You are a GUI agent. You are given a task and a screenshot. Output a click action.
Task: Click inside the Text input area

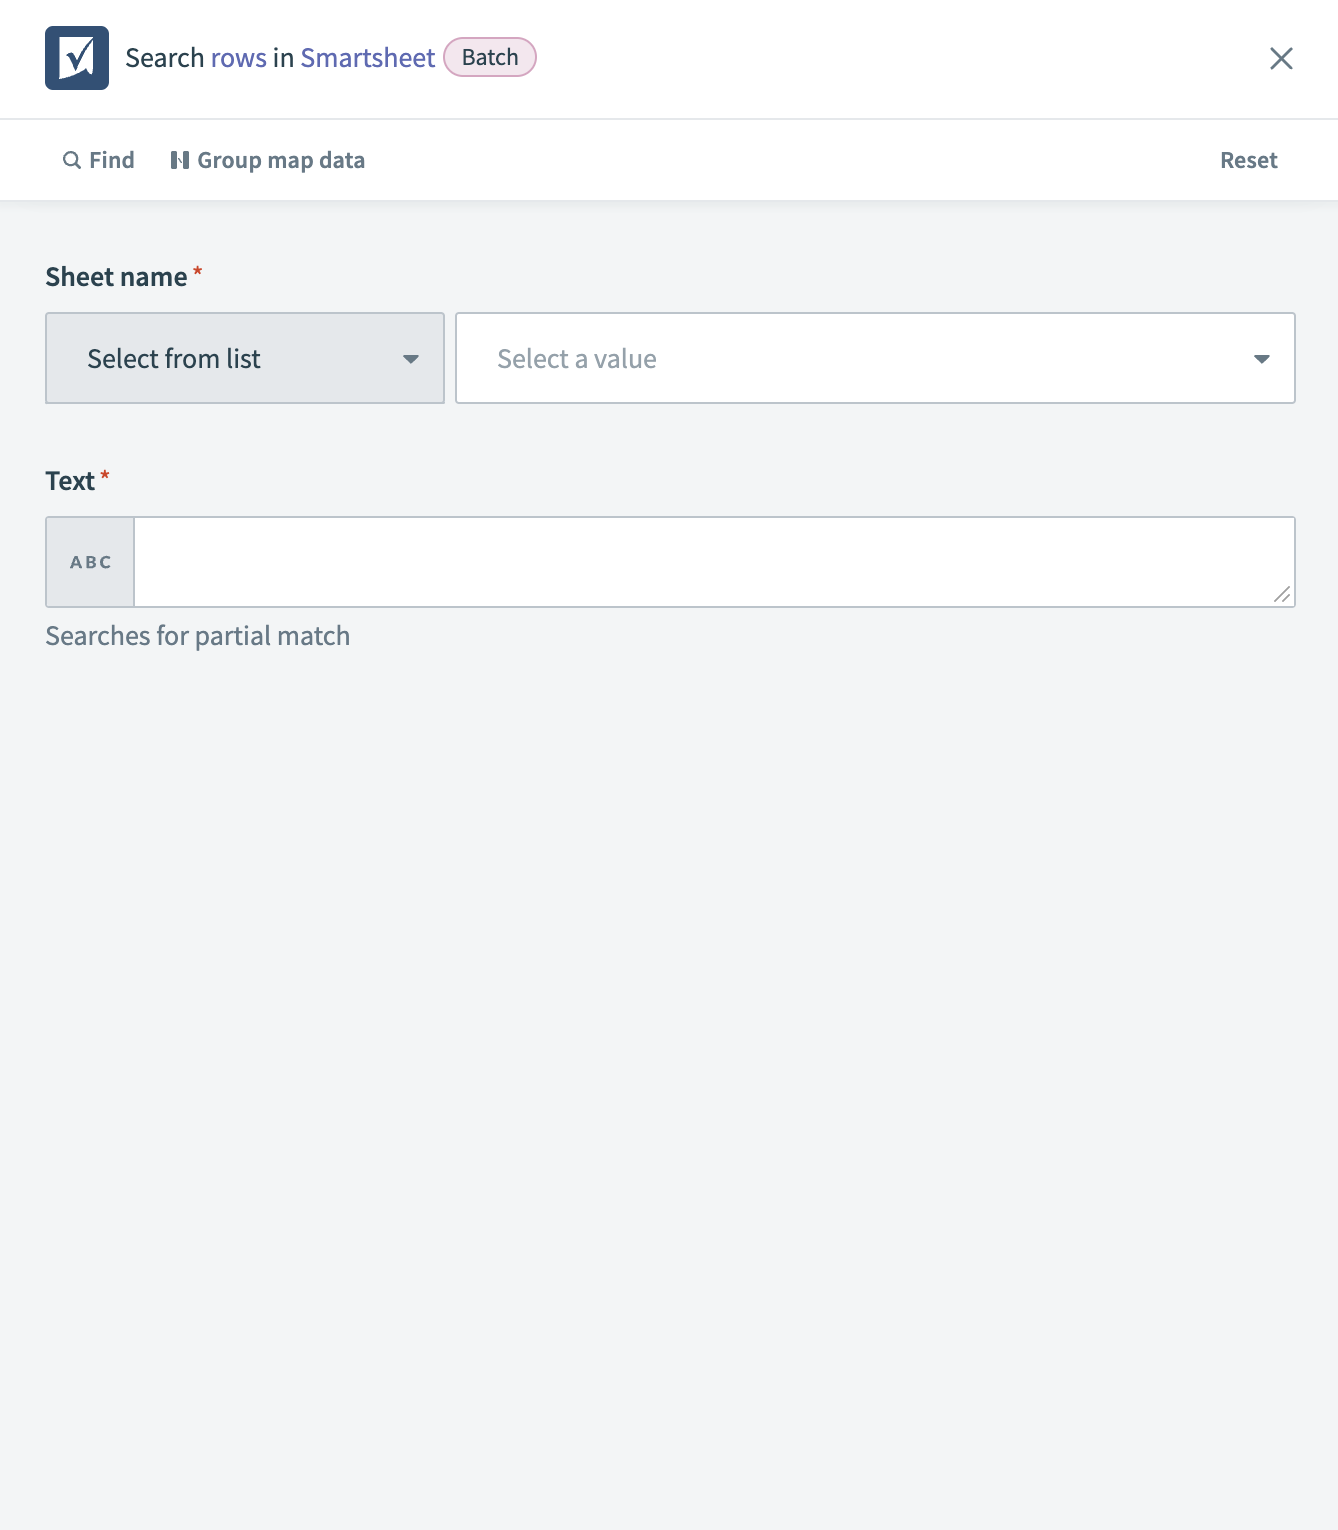(x=700, y=561)
